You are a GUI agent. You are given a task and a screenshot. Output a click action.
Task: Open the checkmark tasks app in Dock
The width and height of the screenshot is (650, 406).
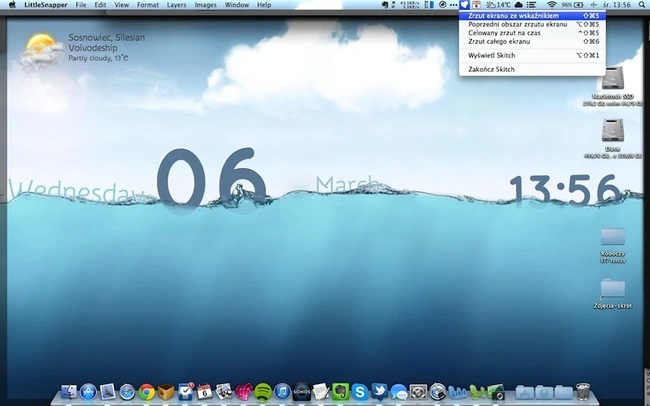[x=185, y=391]
